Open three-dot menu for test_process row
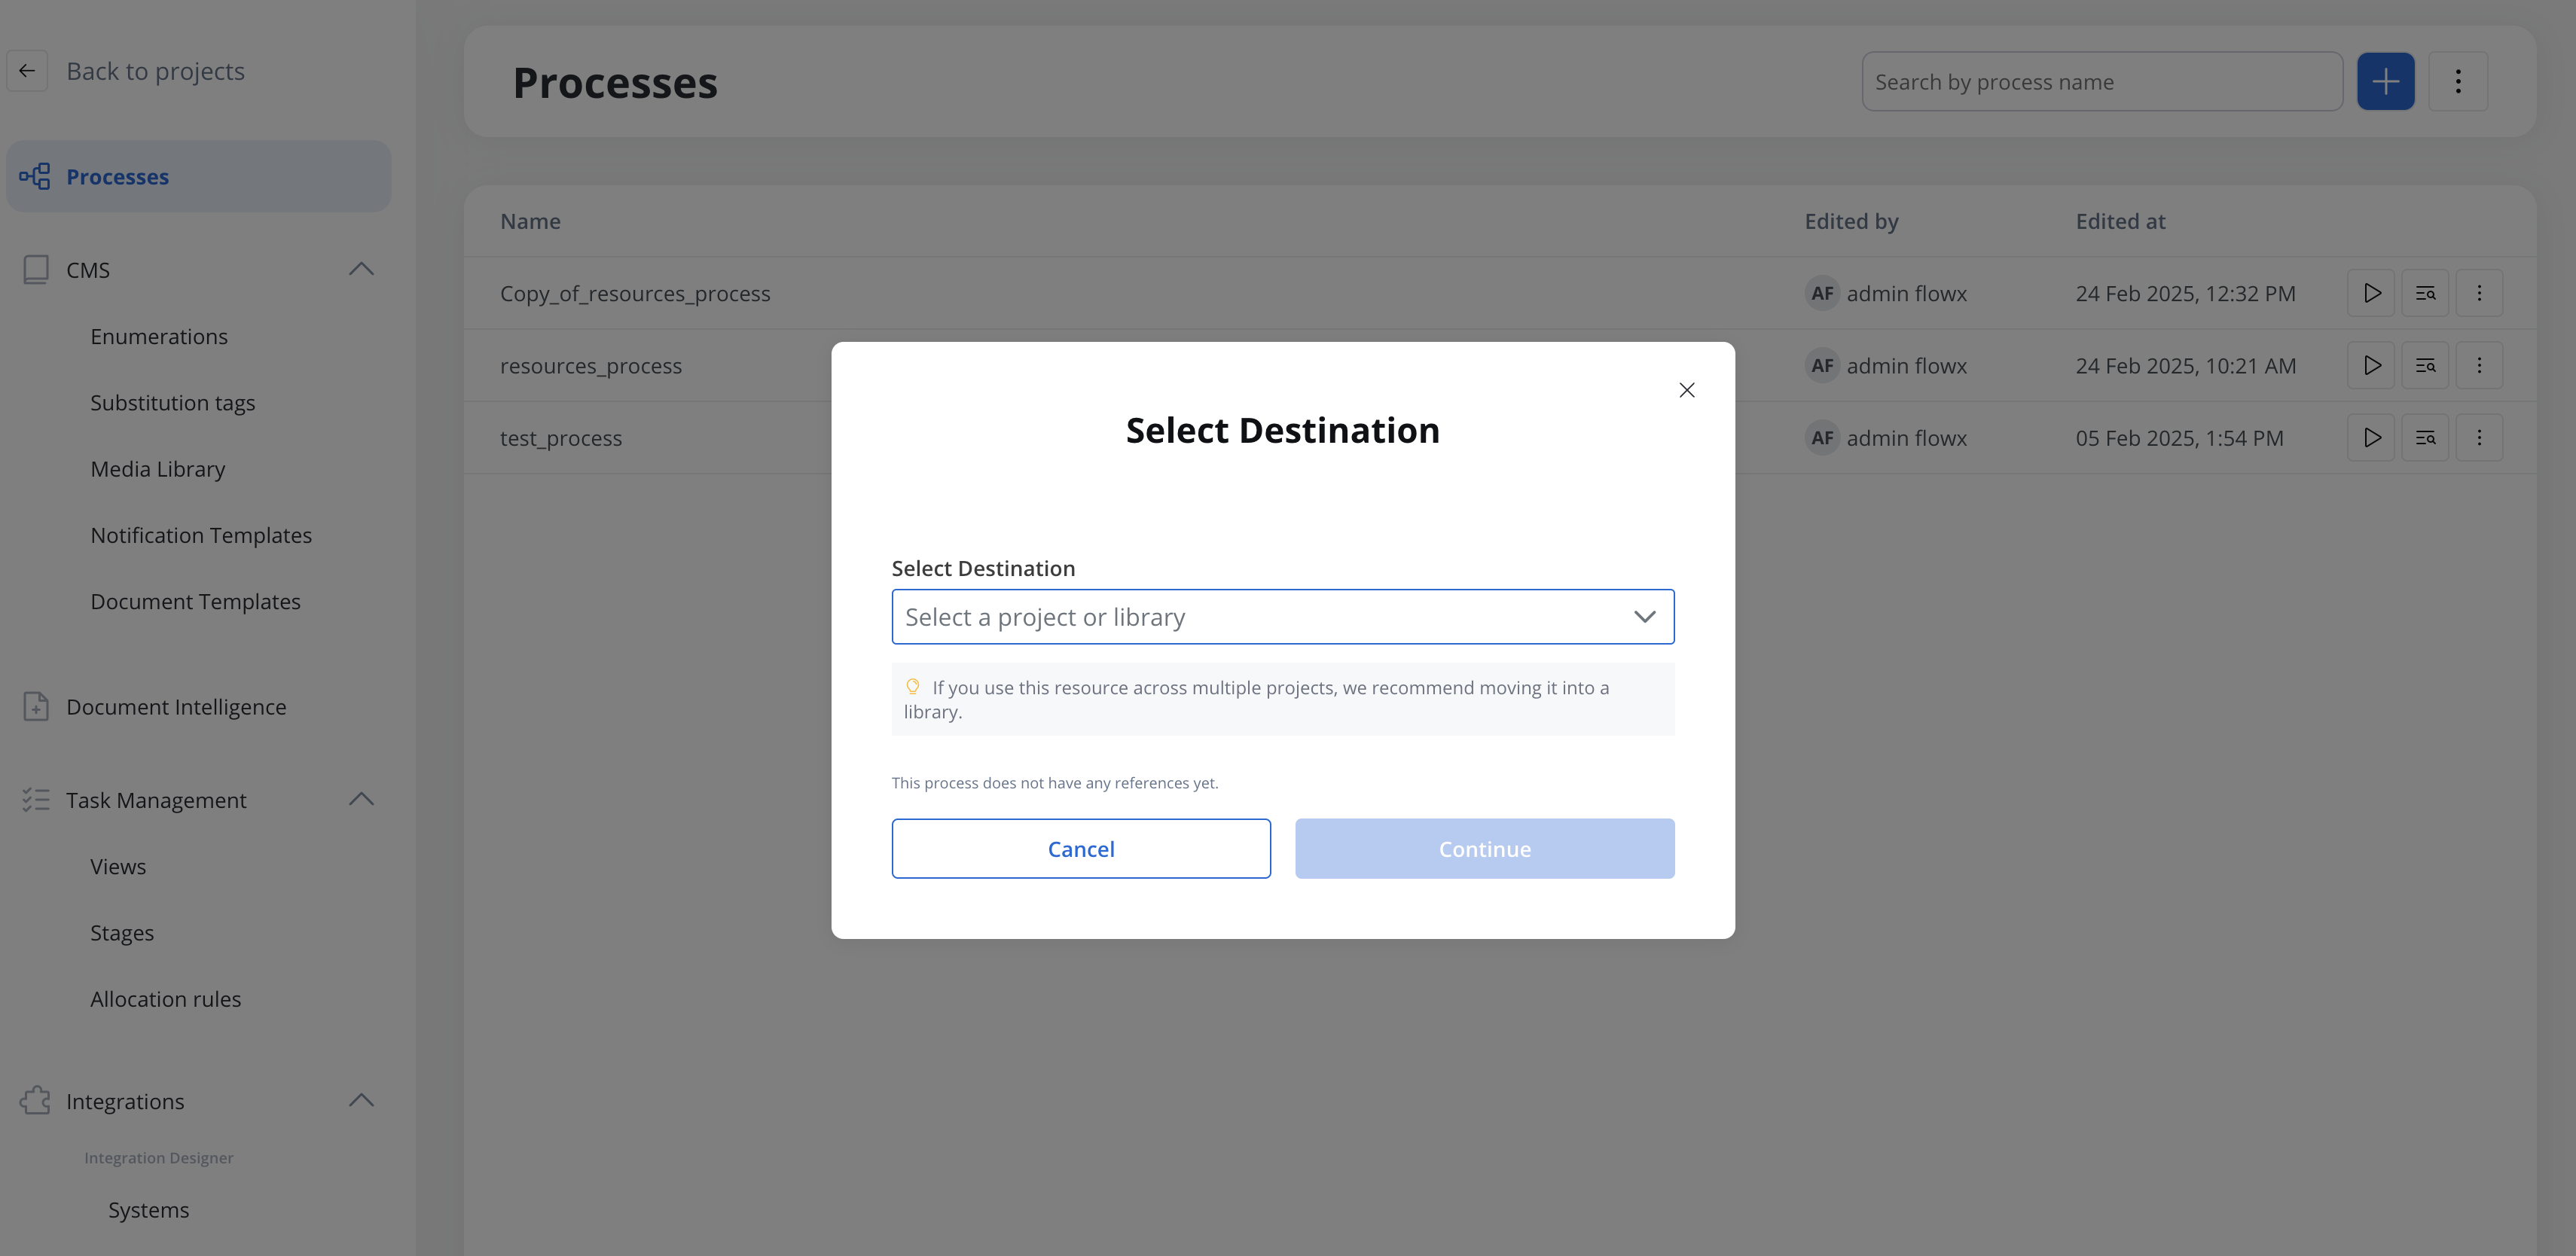This screenshot has width=2576, height=1256. point(2479,438)
